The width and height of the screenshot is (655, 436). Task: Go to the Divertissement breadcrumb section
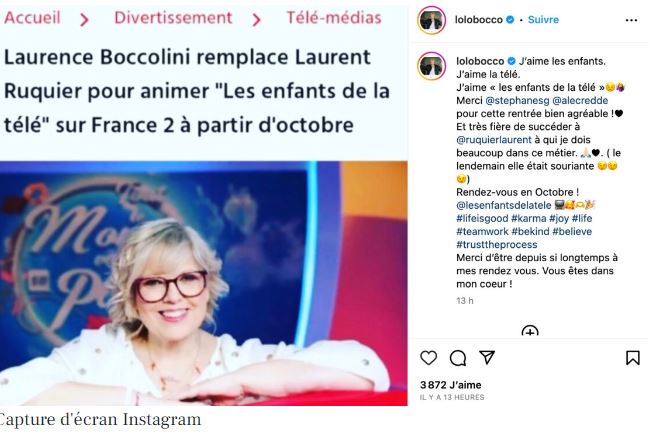173,18
